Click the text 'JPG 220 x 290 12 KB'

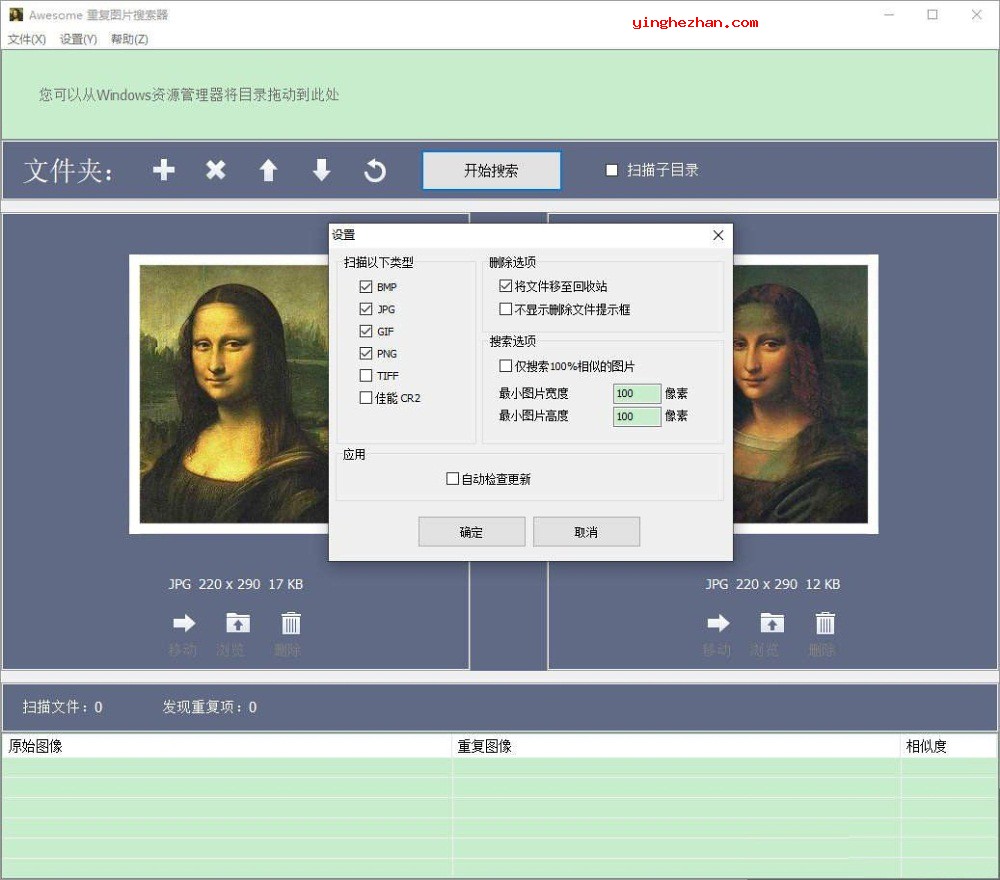(x=773, y=584)
